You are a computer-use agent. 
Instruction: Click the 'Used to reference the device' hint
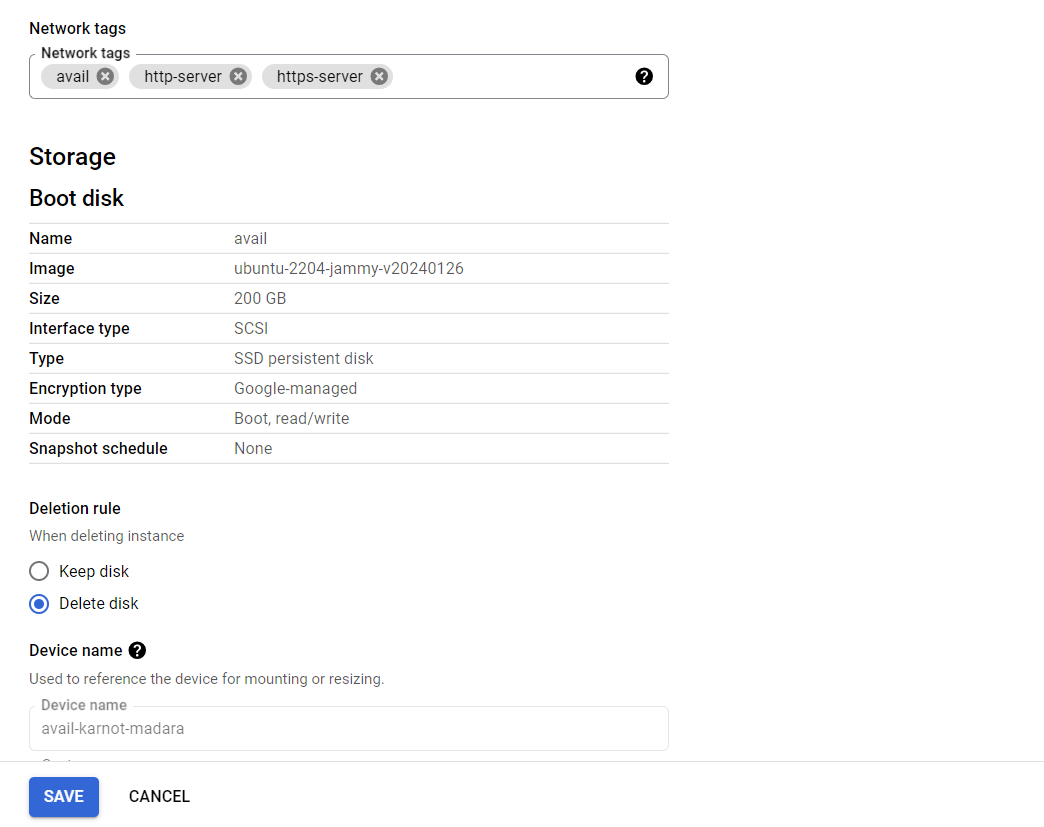click(206, 679)
